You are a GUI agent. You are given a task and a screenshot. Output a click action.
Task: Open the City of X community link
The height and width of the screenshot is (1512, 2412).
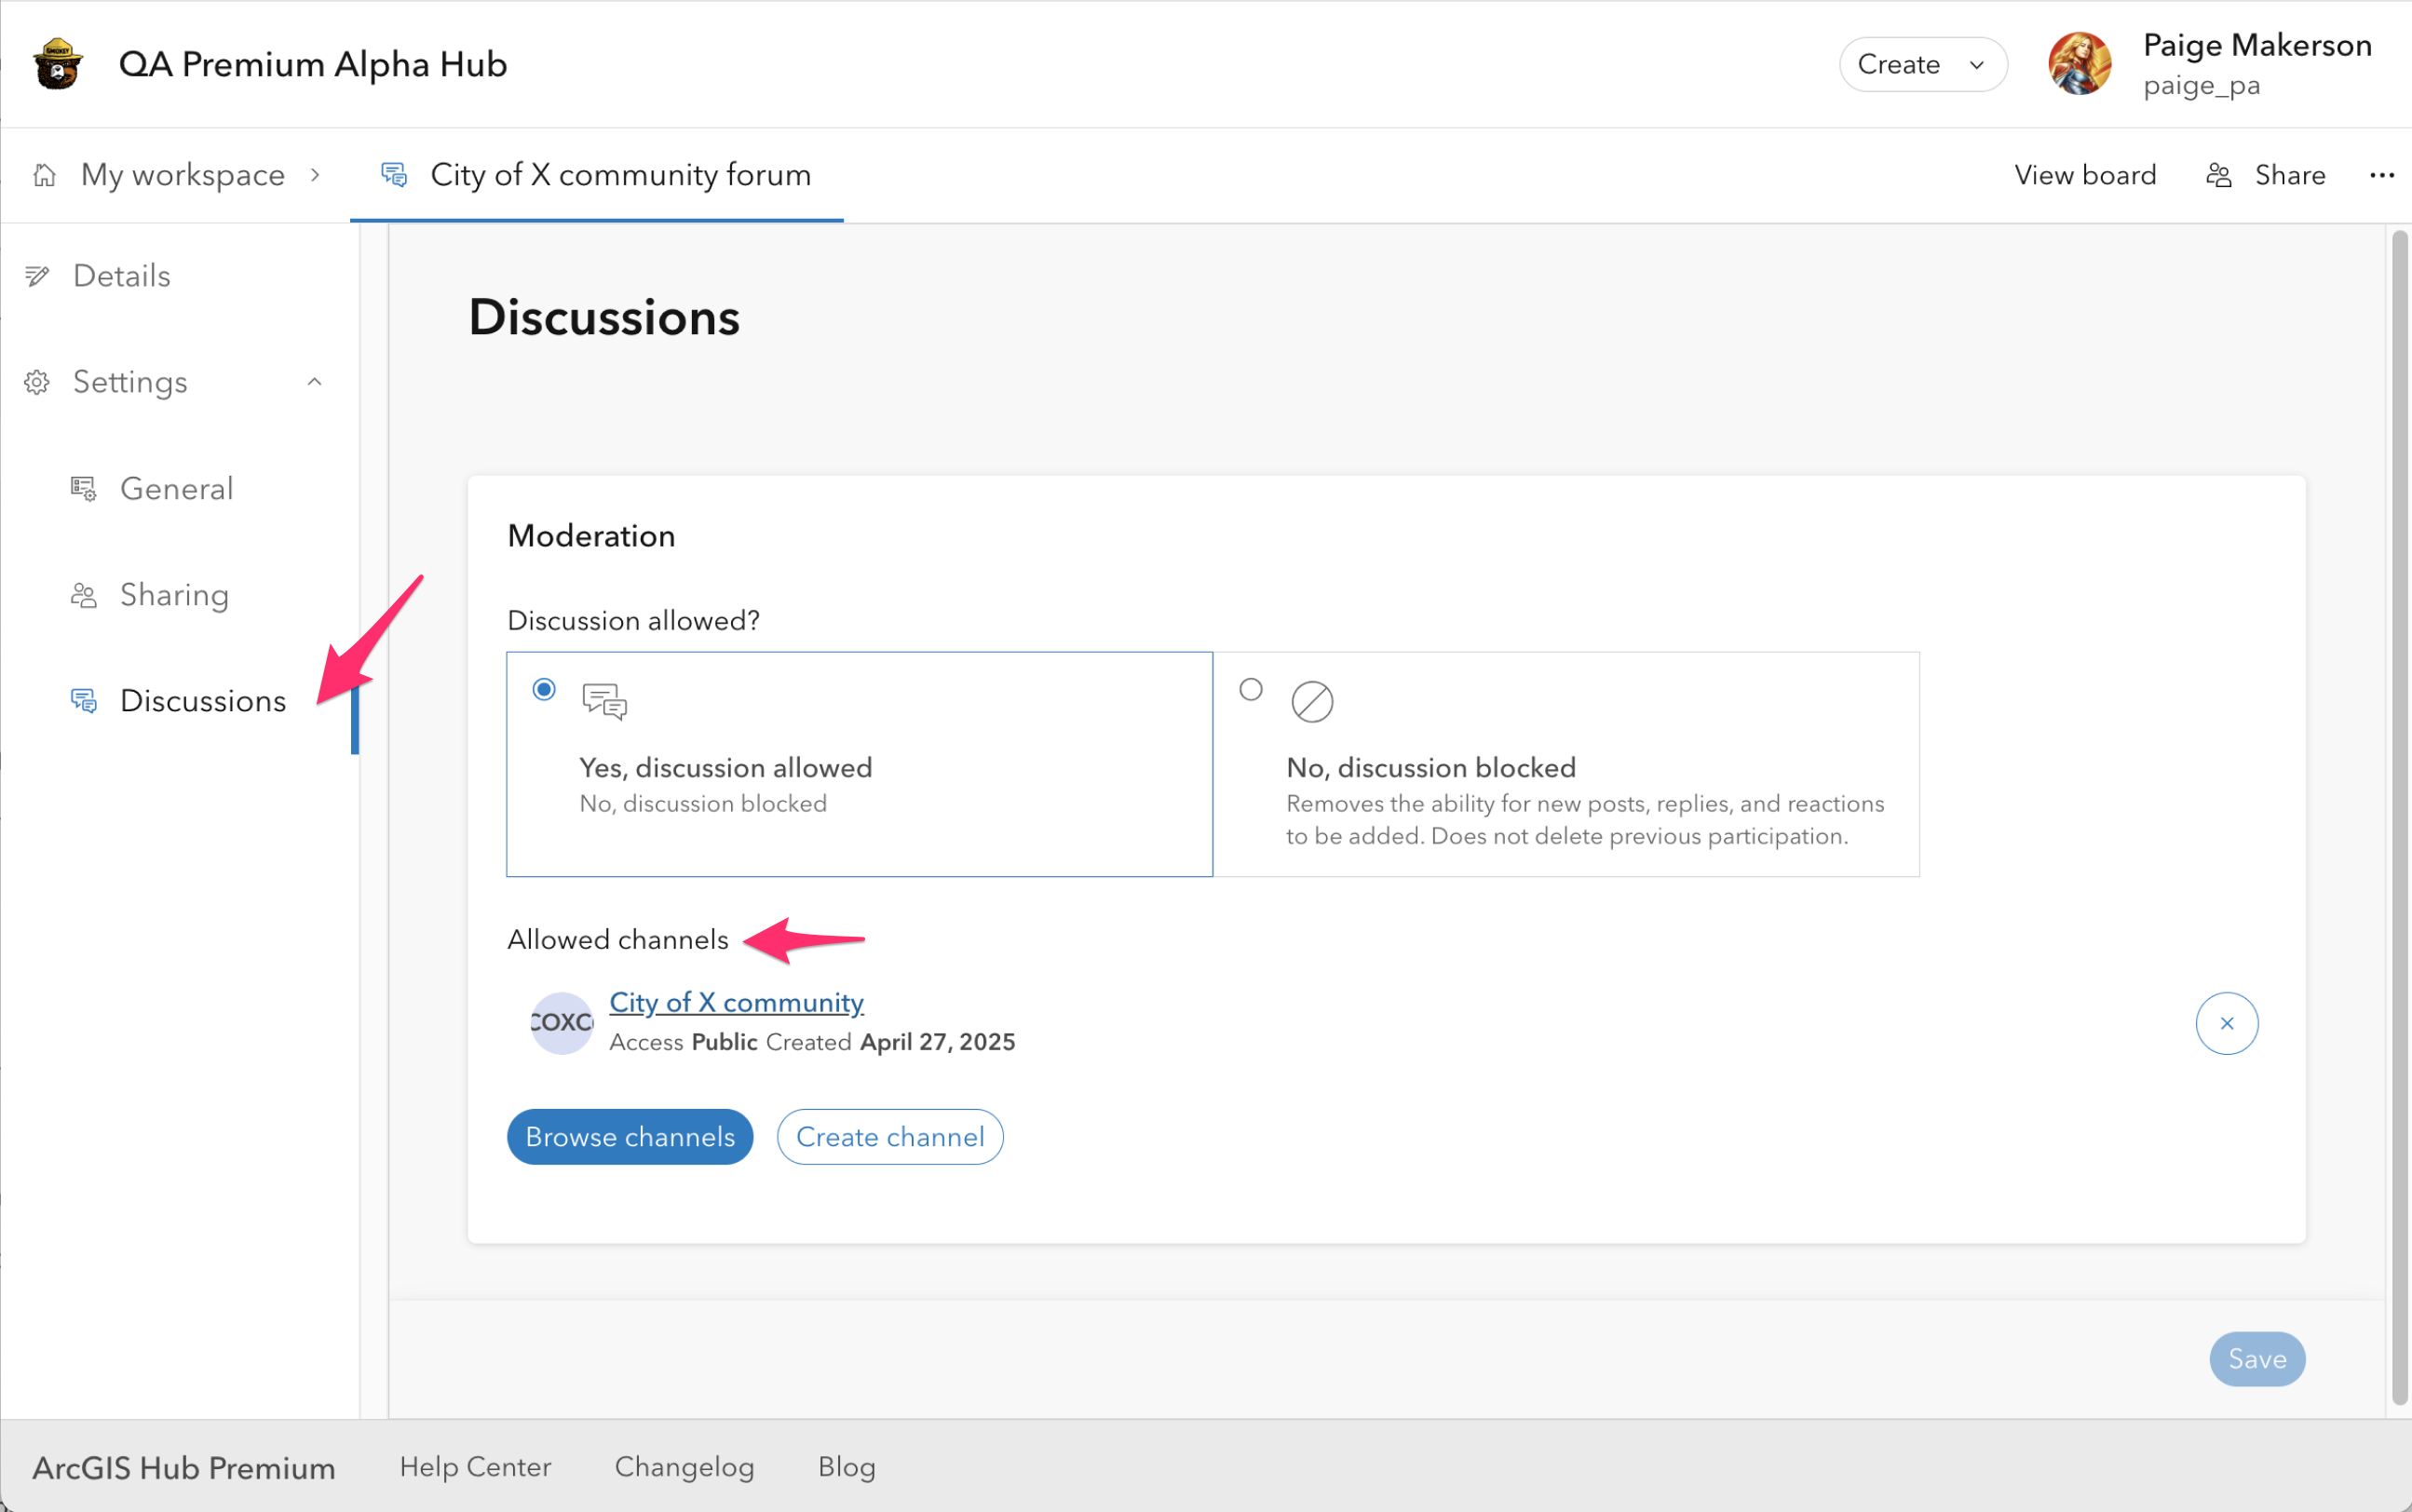(736, 1002)
